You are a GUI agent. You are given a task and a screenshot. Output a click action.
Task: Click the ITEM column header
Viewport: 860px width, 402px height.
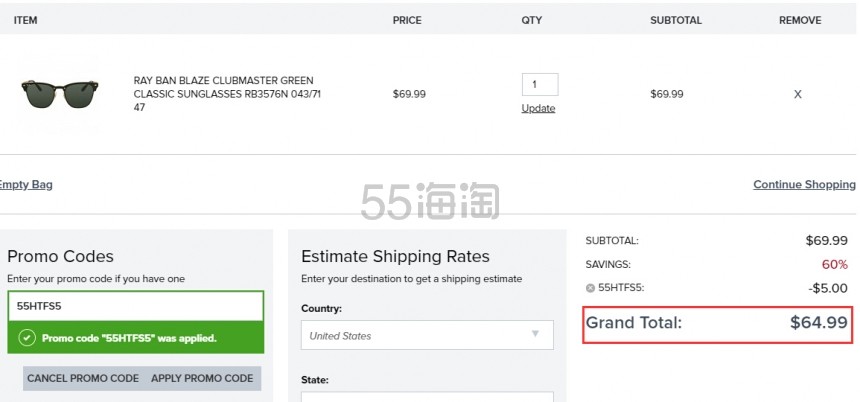25,20
